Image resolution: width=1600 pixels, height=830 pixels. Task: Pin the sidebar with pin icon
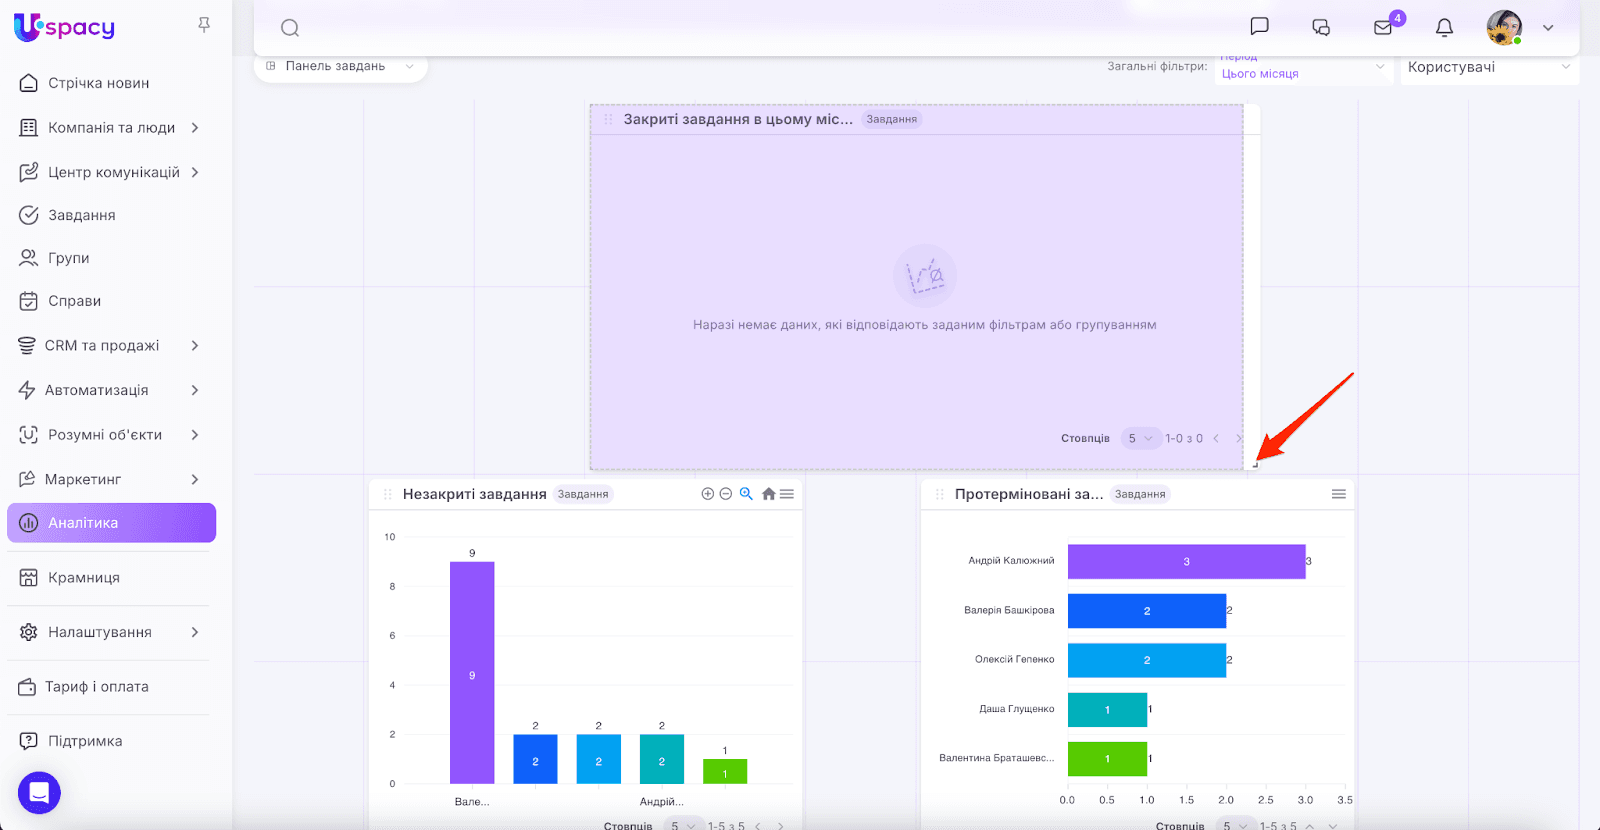pyautogui.click(x=204, y=25)
